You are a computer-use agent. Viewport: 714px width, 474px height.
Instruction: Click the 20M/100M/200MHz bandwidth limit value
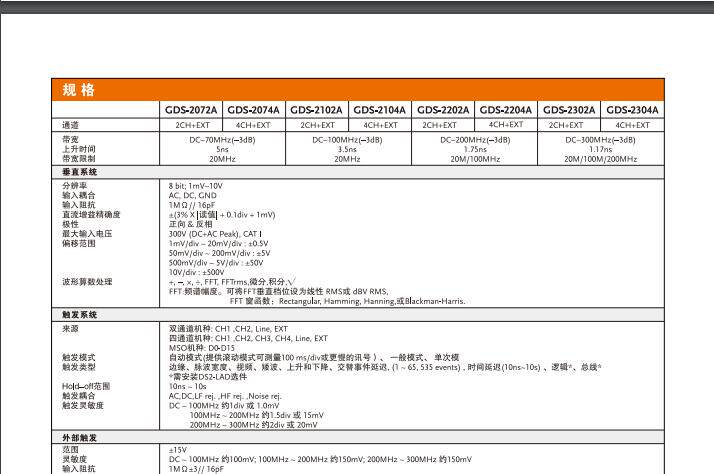[x=600, y=159]
